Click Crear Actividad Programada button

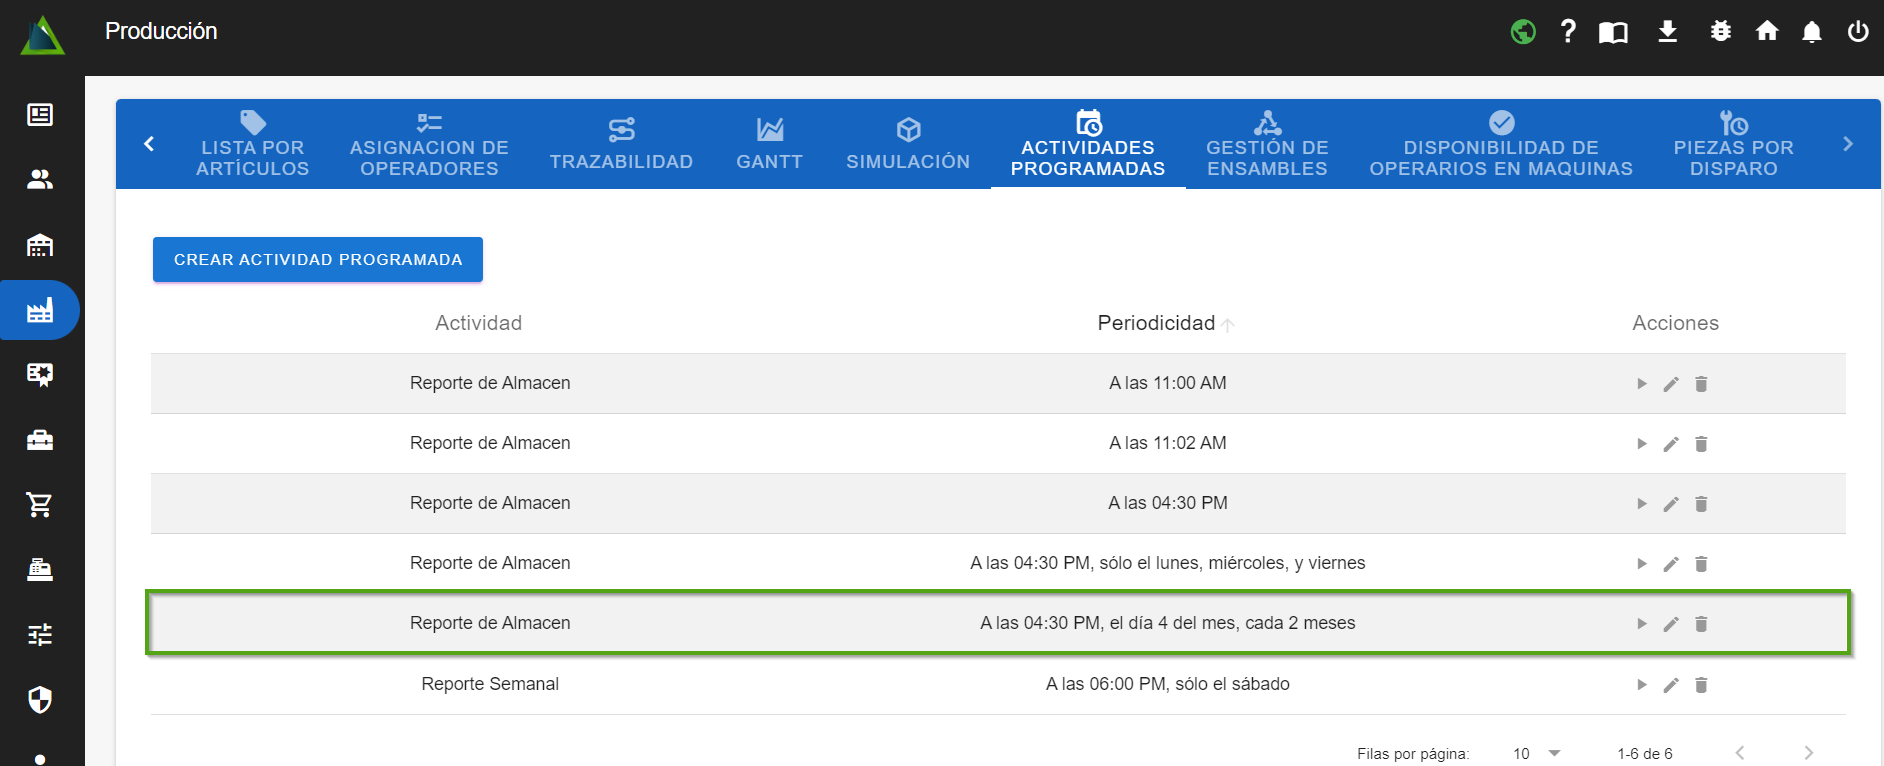click(x=317, y=260)
